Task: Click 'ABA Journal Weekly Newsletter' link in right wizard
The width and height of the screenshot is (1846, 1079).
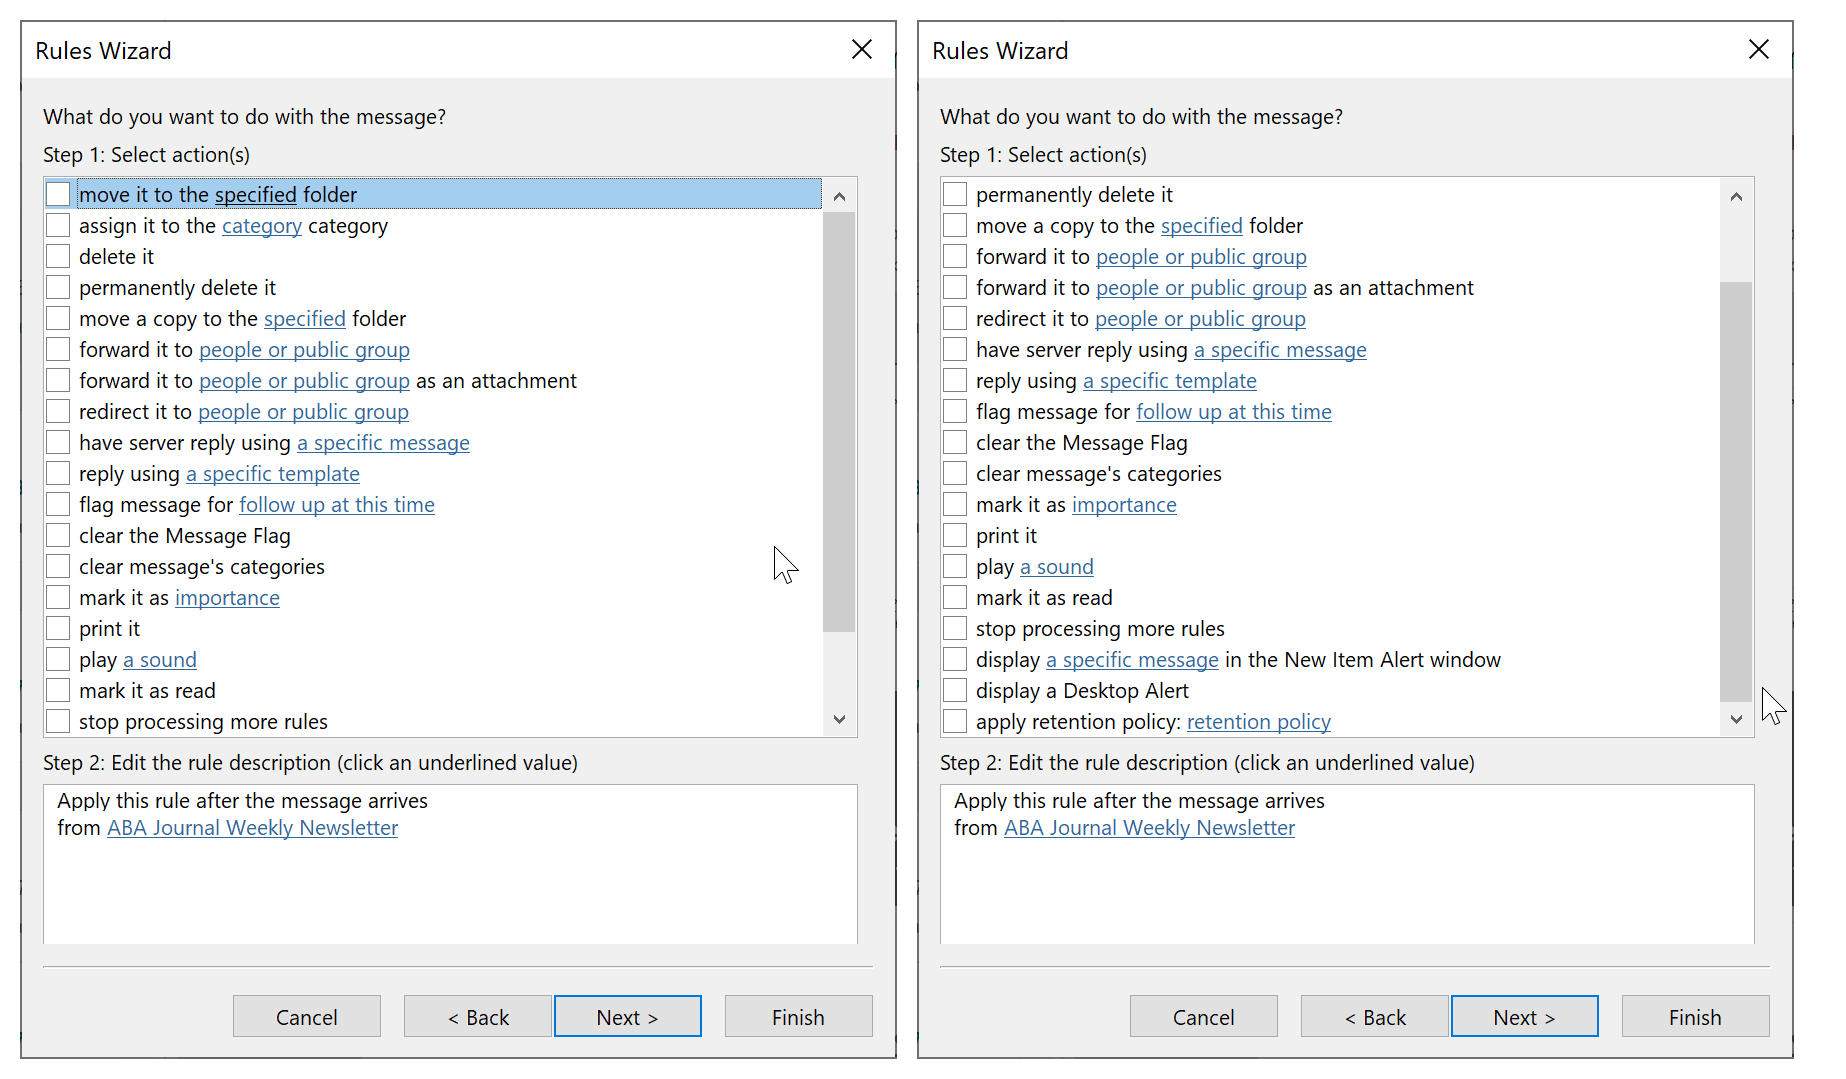Action: point(1149,828)
